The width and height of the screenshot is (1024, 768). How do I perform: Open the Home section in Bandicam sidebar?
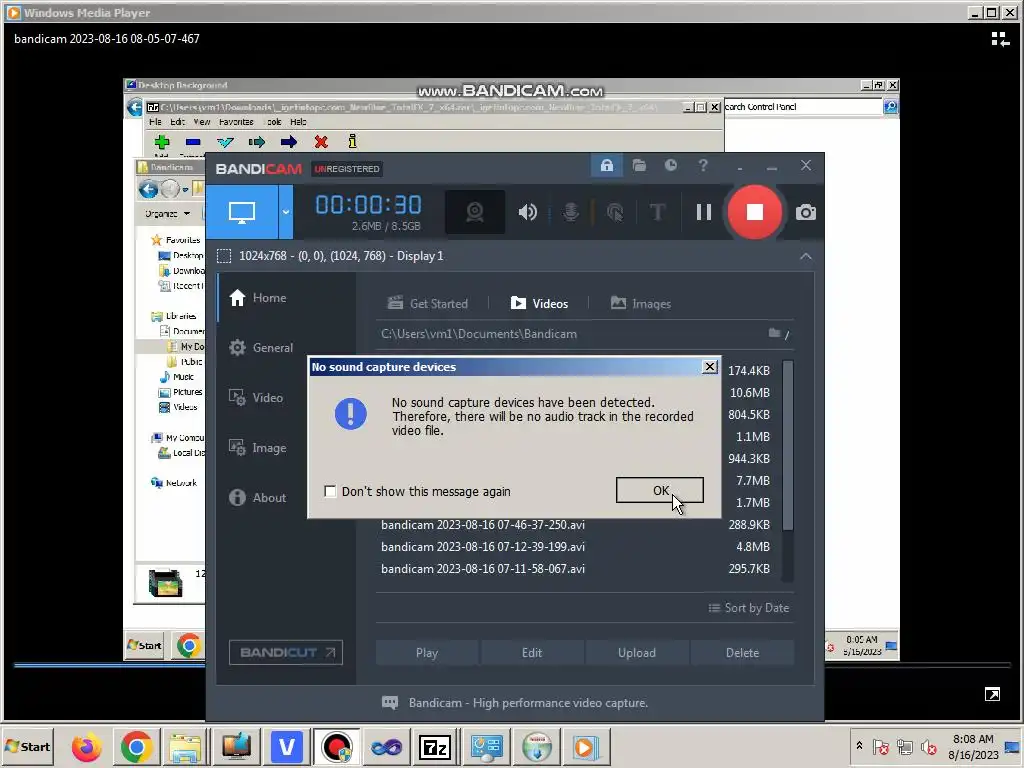tap(257, 298)
